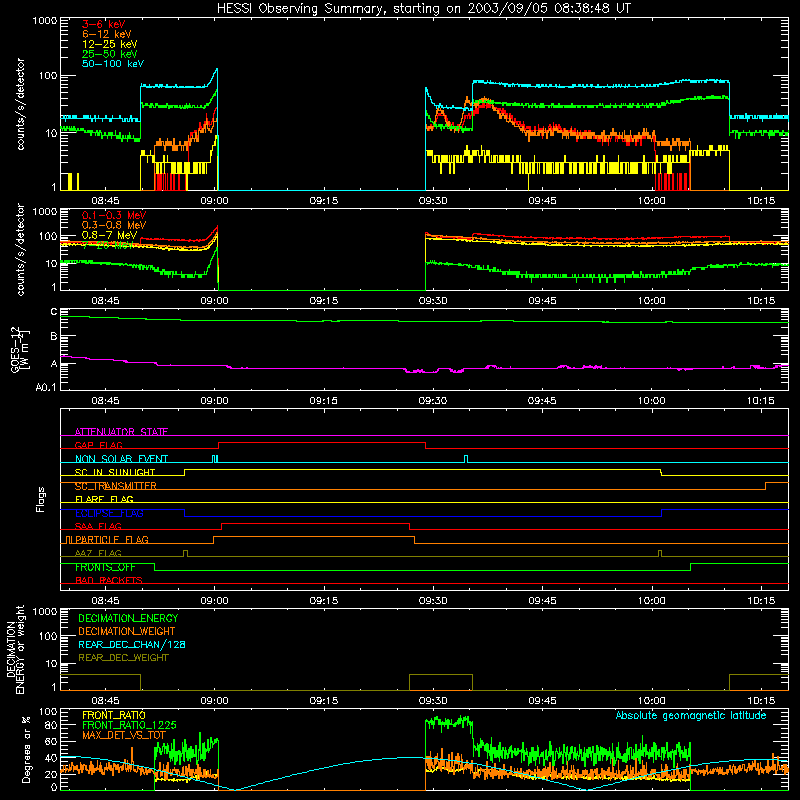
Task: Select the 3-6 keV legend label
Action: click(x=103, y=24)
